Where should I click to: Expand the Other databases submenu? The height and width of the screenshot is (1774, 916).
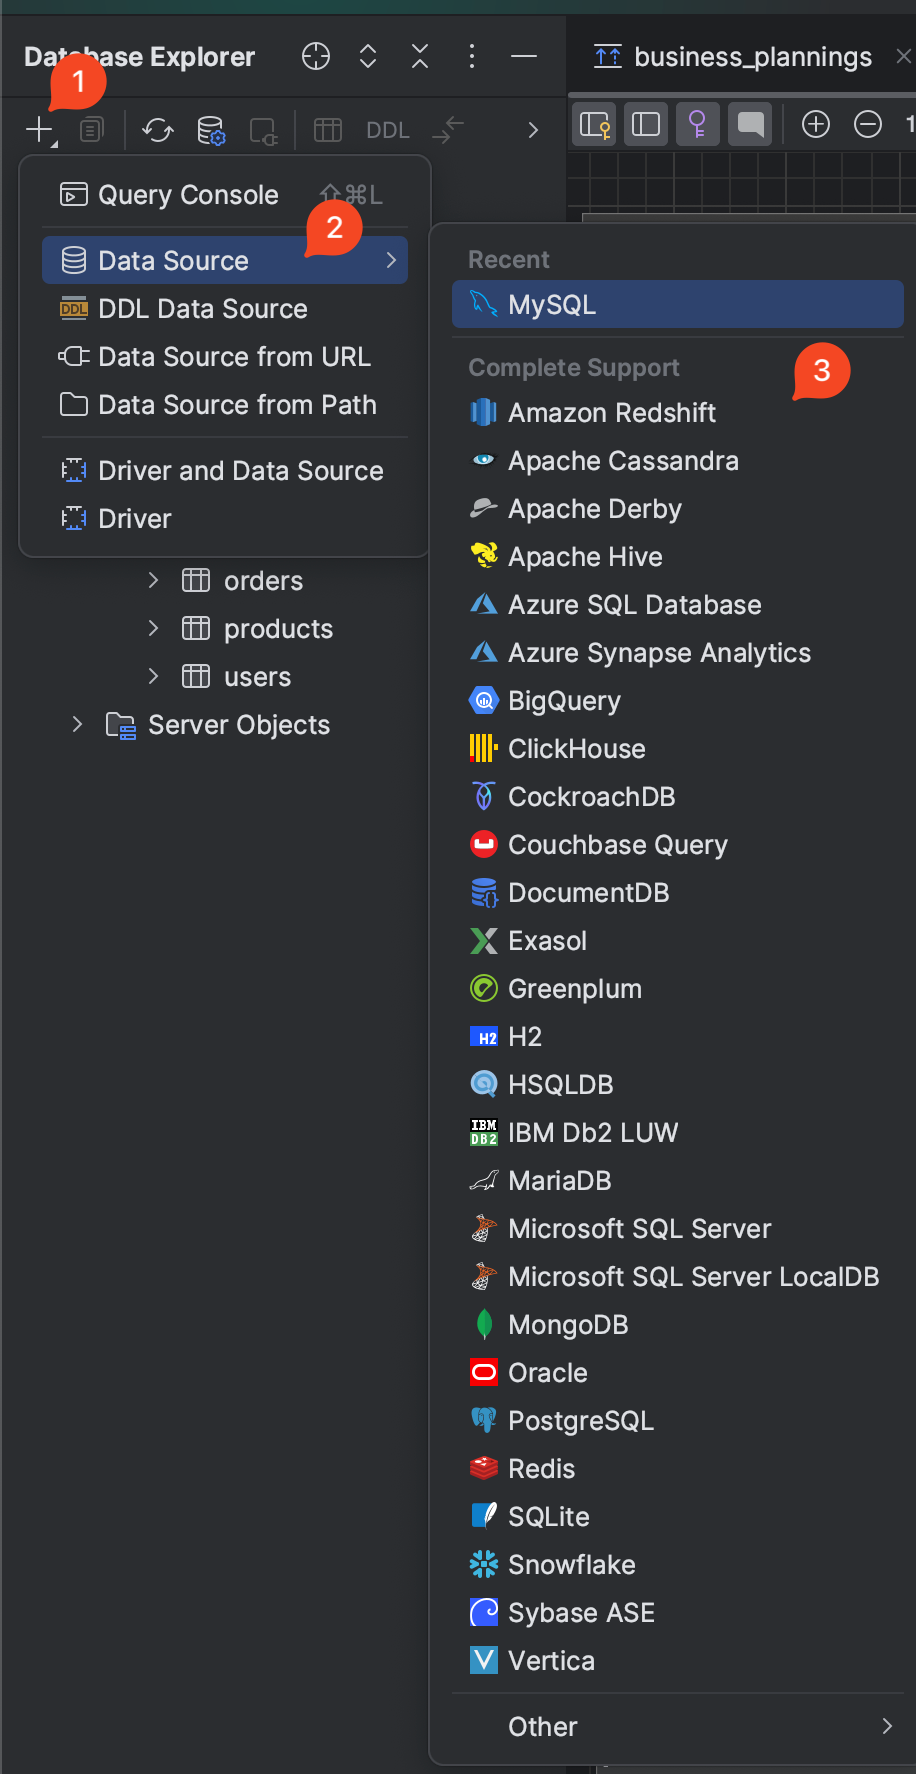pyautogui.click(x=886, y=1726)
